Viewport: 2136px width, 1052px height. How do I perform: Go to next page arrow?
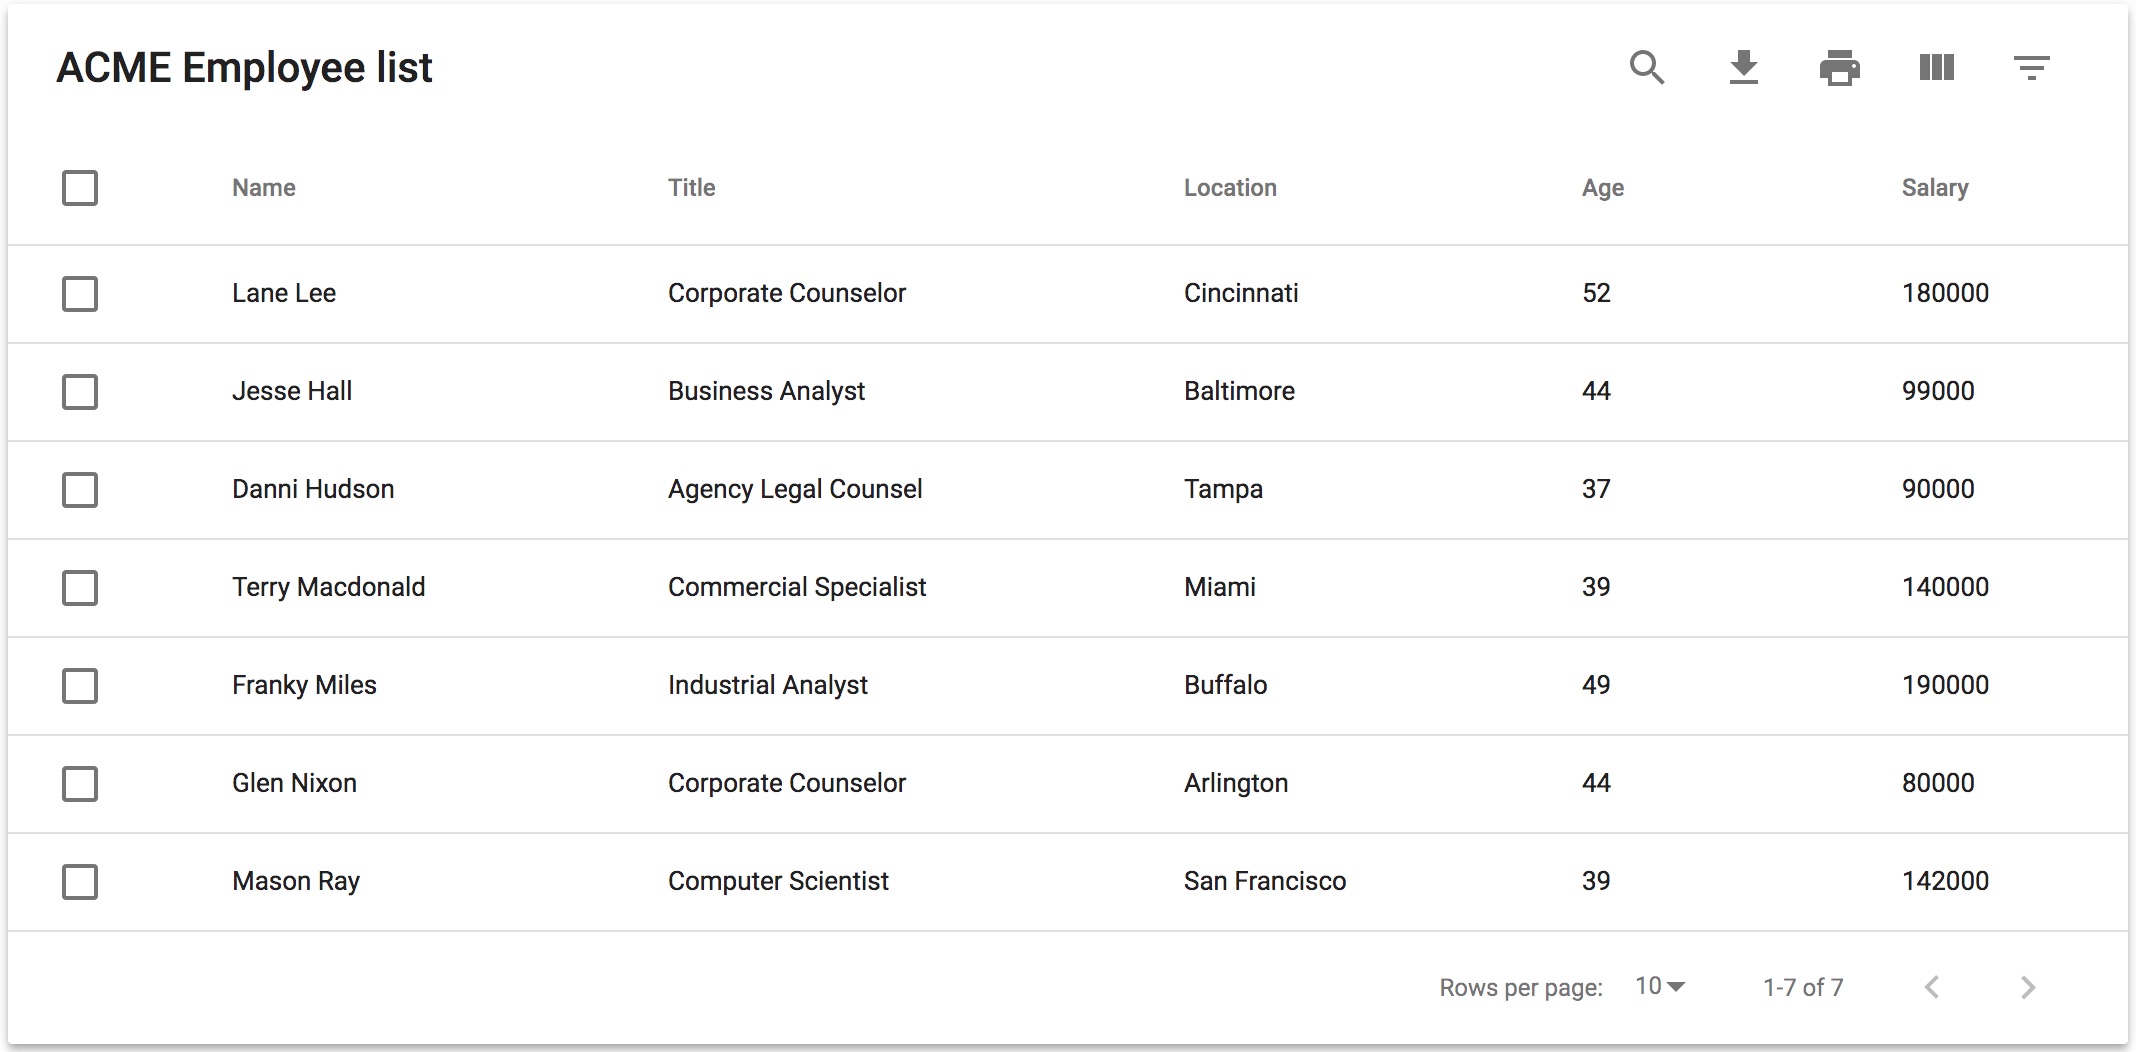pos(2027,987)
